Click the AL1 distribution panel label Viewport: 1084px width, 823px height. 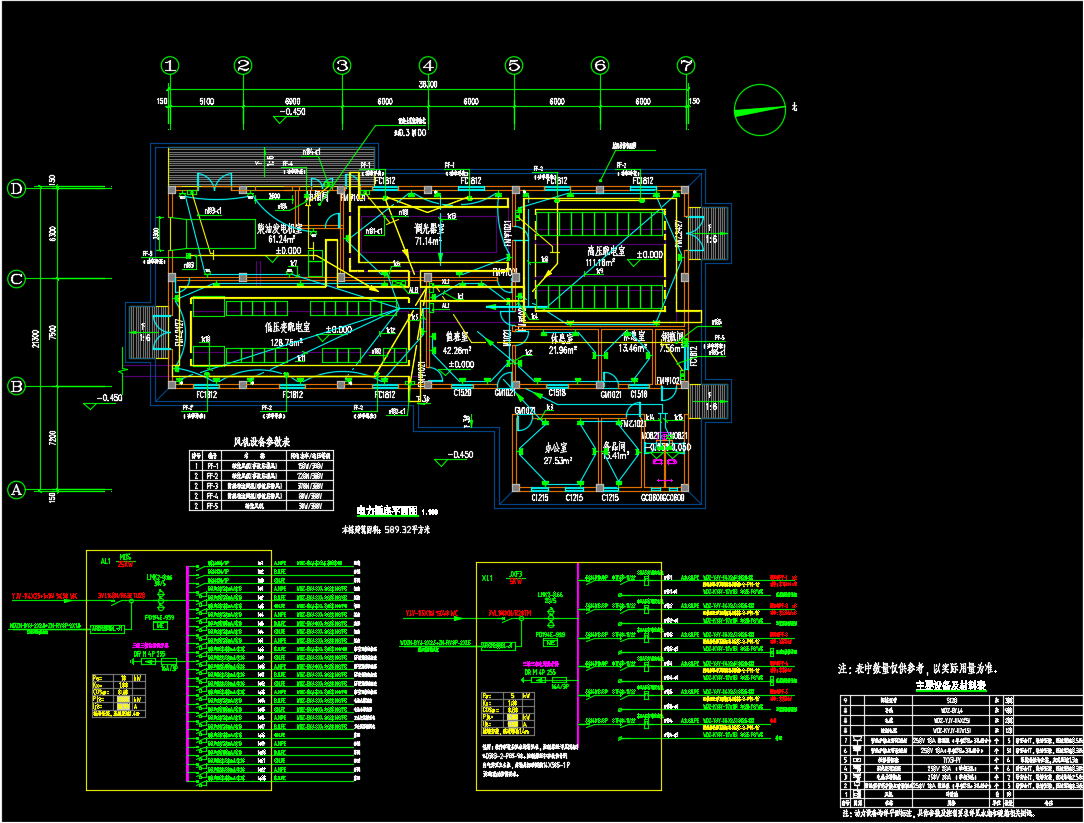tap(106, 562)
